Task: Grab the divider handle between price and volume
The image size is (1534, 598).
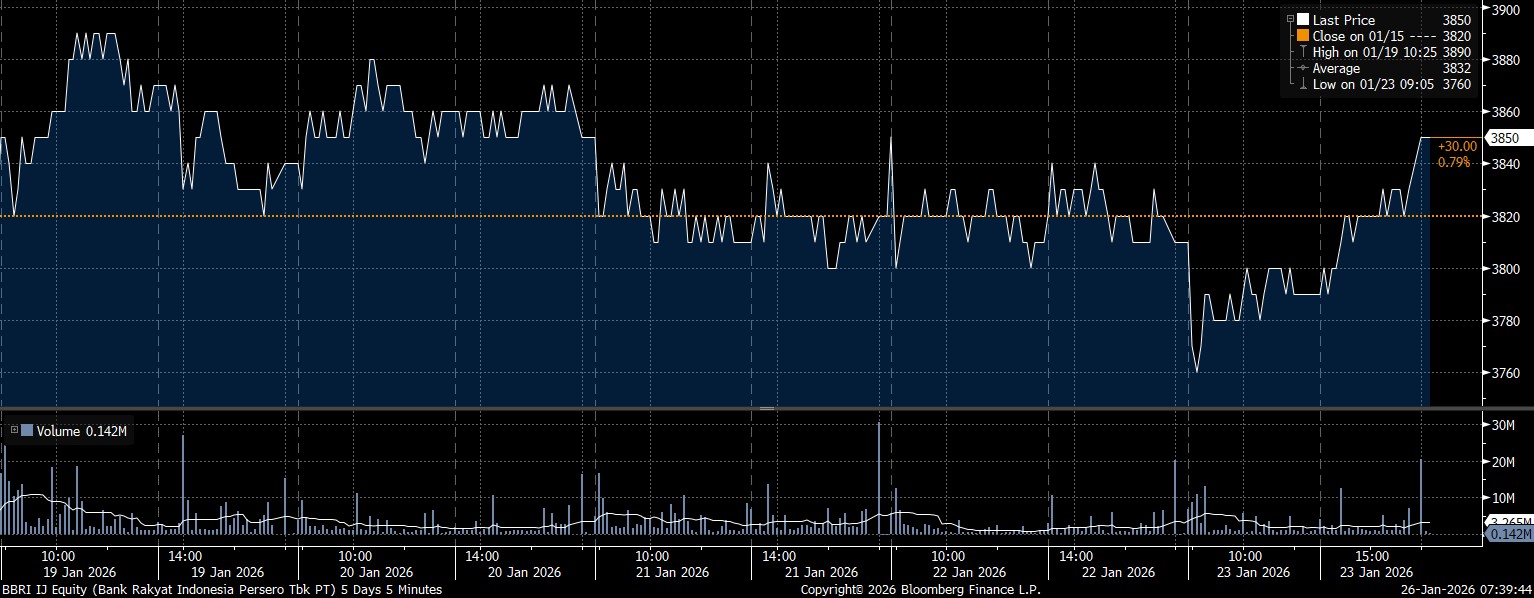Action: (767, 409)
